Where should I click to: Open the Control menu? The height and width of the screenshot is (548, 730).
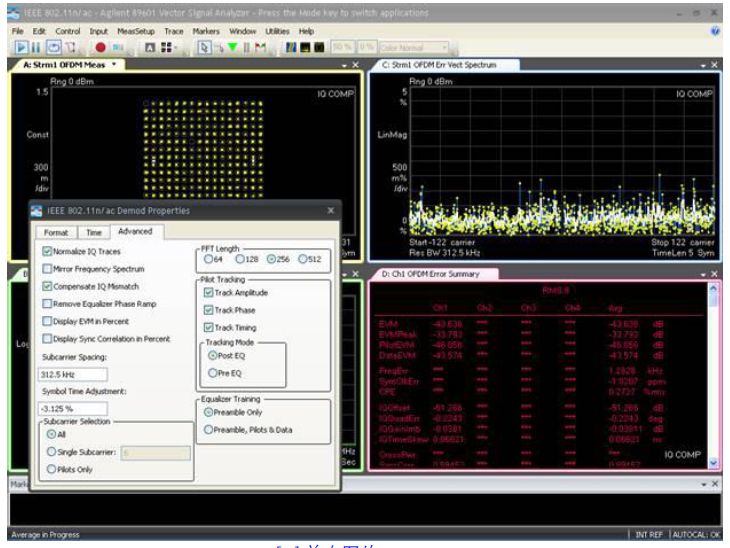pos(68,31)
